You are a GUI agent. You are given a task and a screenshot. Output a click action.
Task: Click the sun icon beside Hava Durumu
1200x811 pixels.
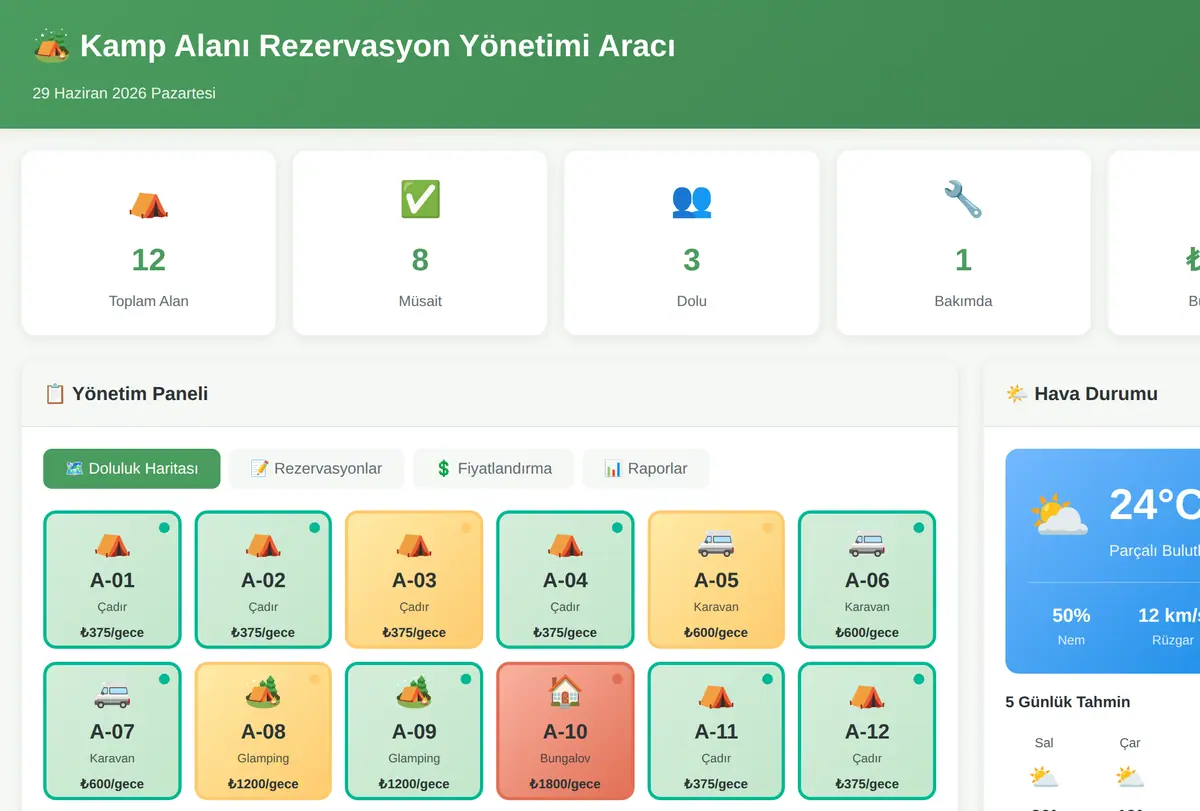click(x=1017, y=393)
